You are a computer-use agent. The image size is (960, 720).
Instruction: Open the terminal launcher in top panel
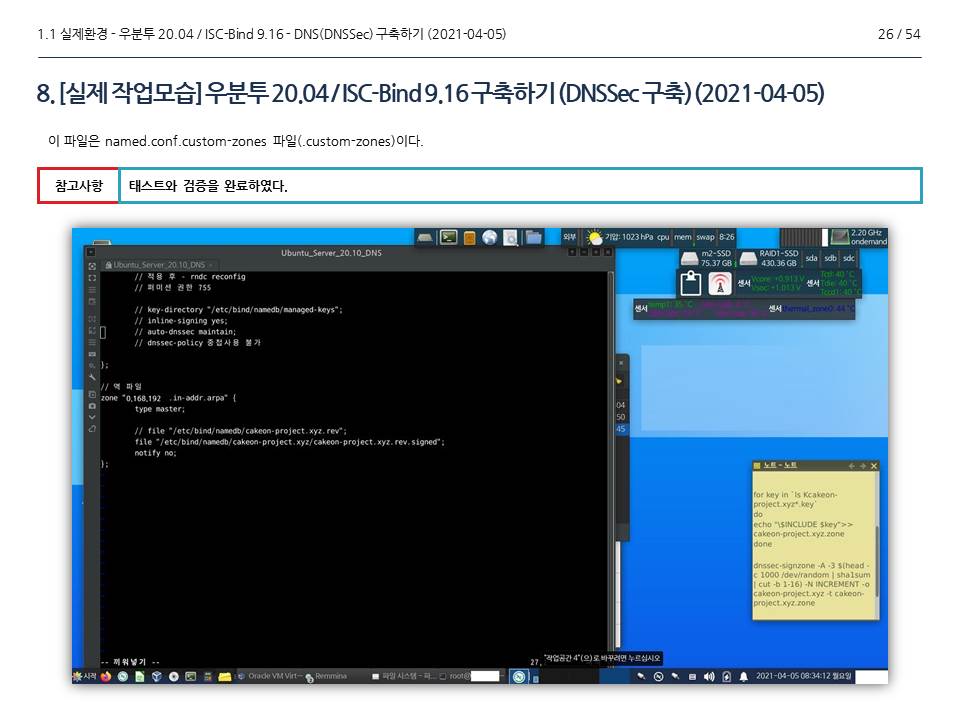[449, 237]
